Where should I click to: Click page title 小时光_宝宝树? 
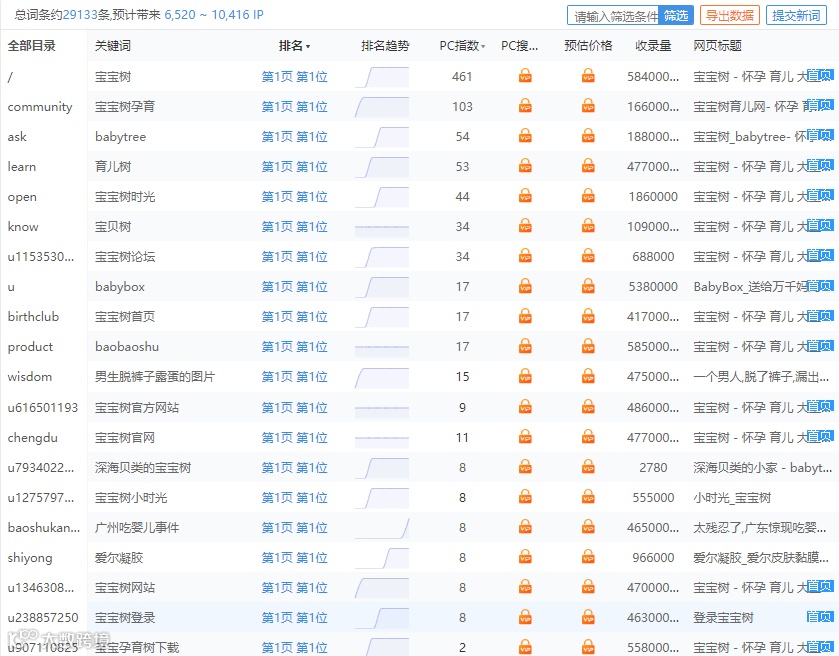click(x=732, y=498)
